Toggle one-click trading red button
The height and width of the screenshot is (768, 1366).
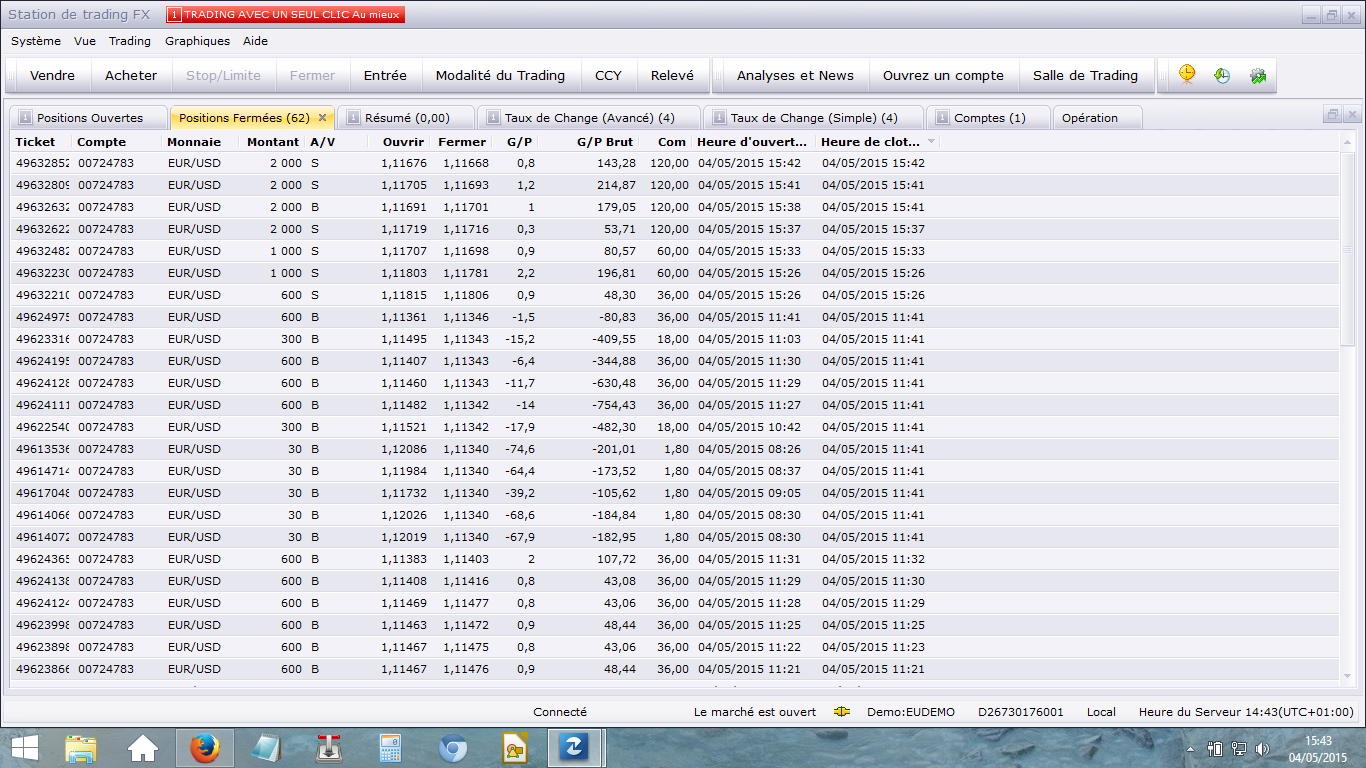pyautogui.click(x=285, y=15)
